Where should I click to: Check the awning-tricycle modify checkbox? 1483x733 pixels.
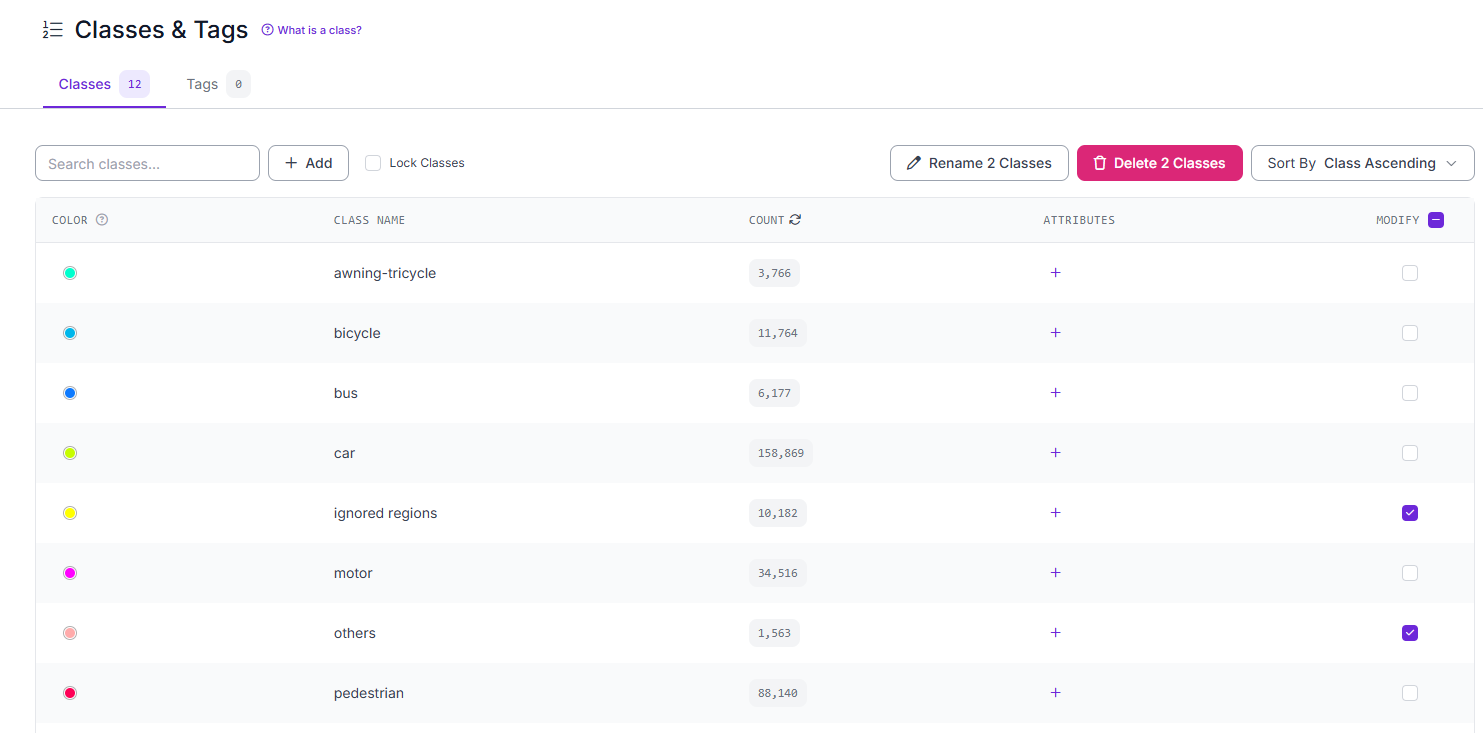[x=1410, y=273]
